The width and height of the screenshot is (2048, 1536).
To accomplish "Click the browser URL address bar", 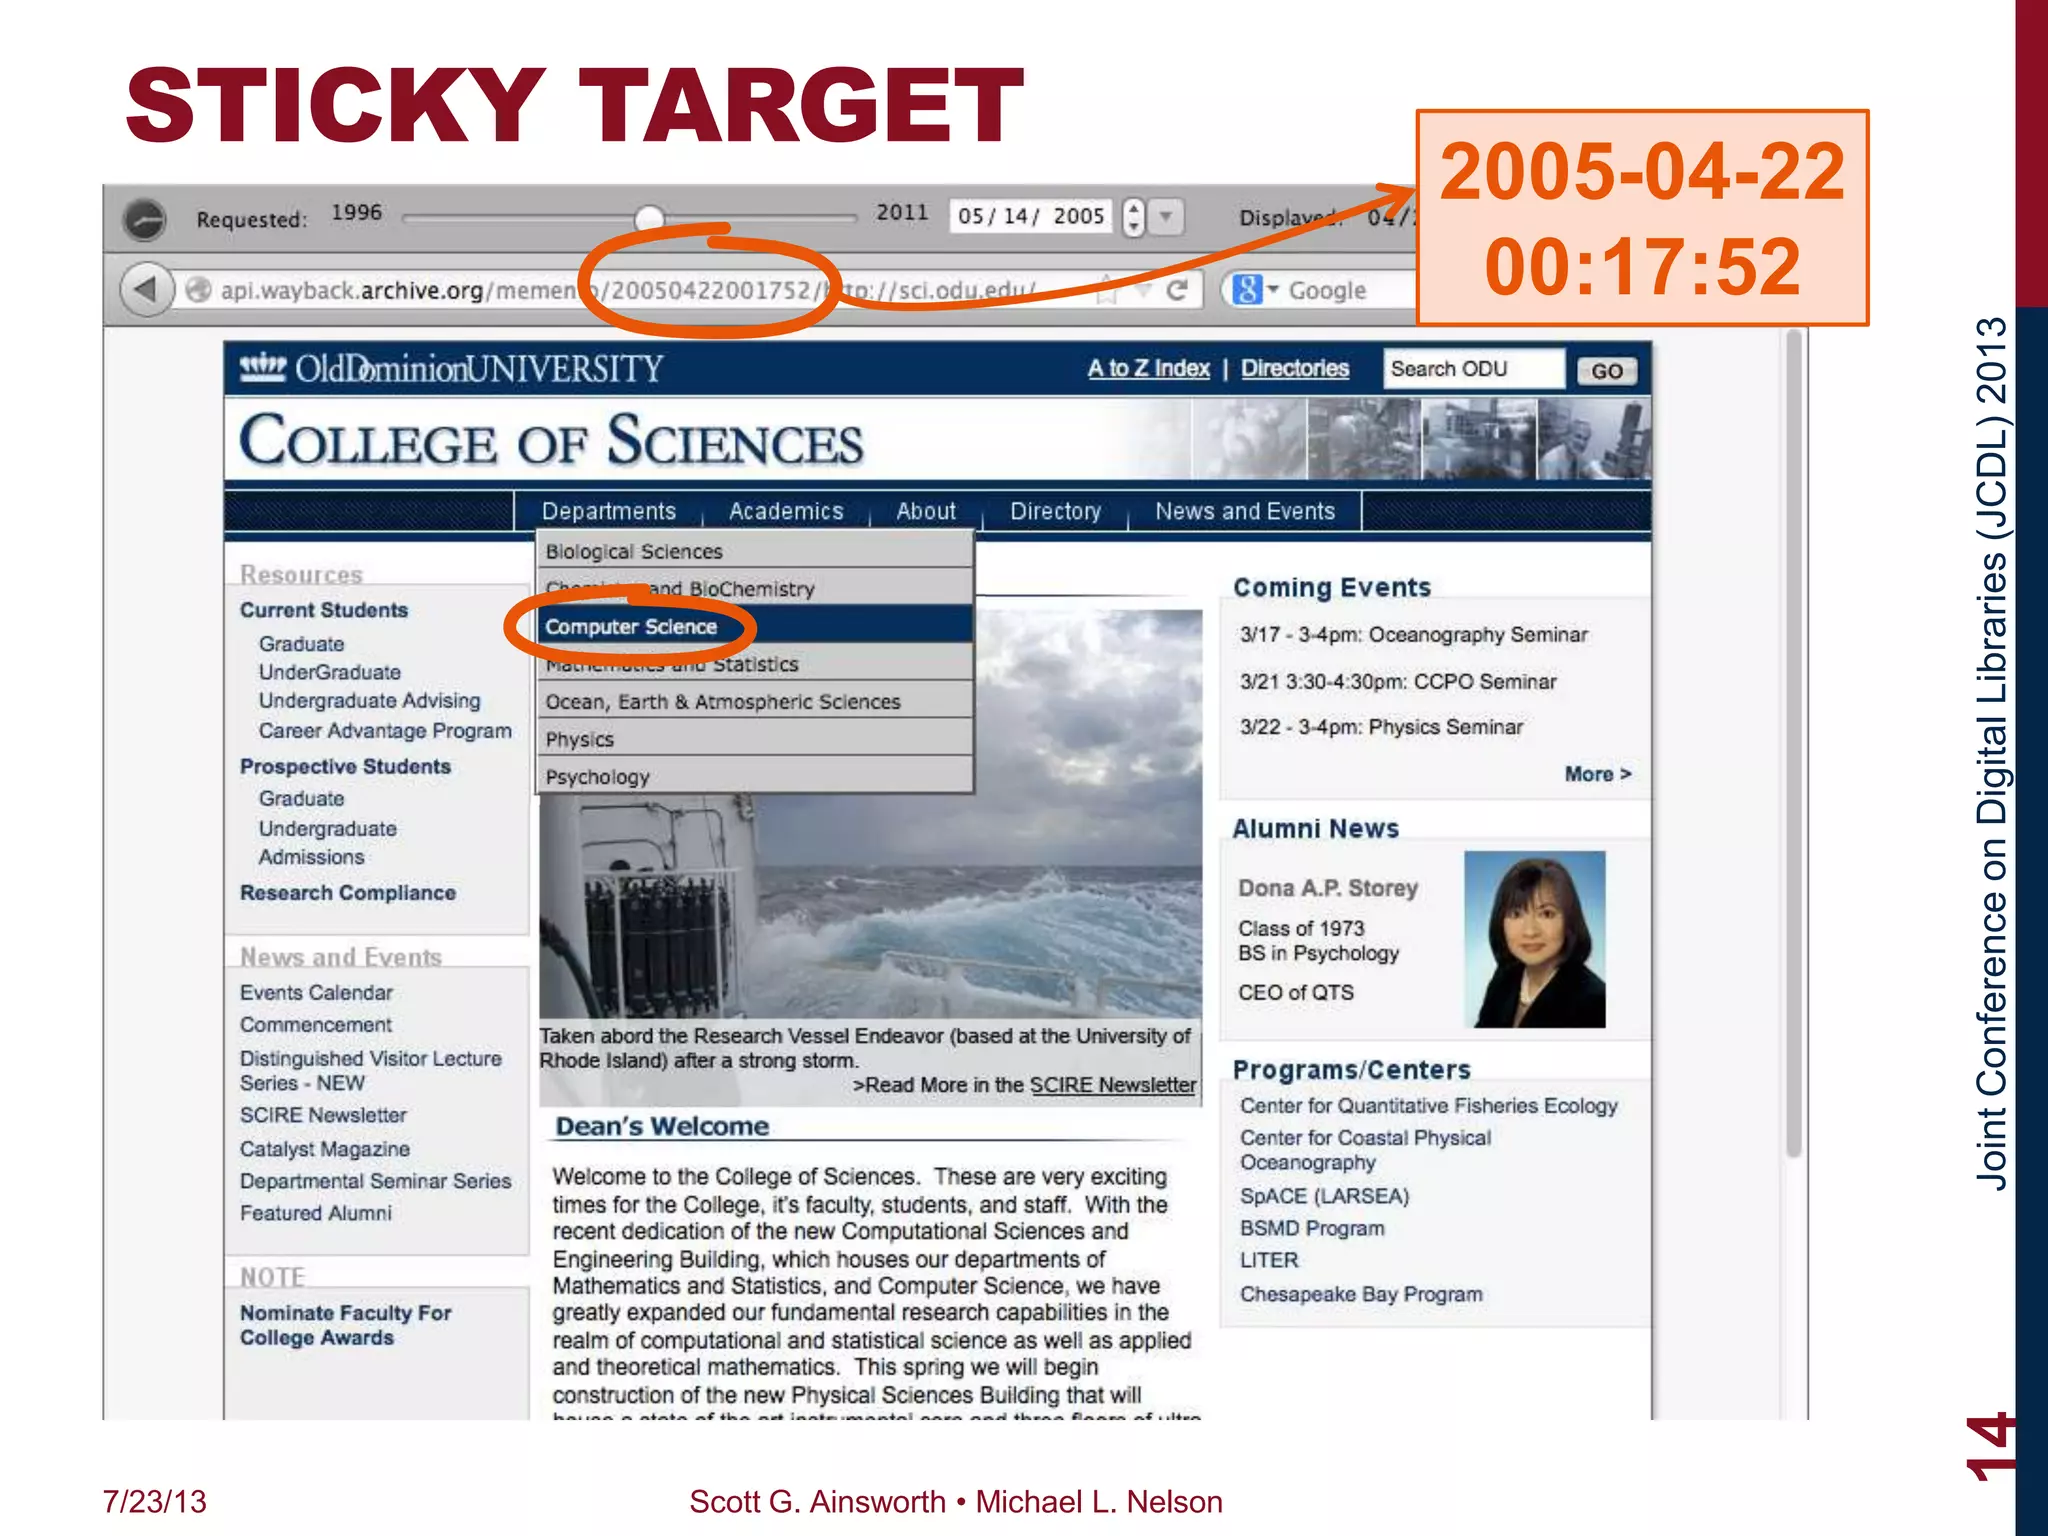I will pos(690,290).
